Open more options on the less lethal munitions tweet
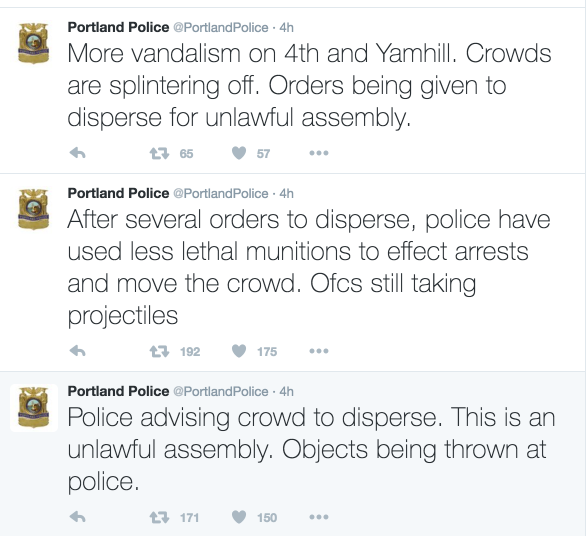Viewport: 586px width, 536px height. (319, 351)
